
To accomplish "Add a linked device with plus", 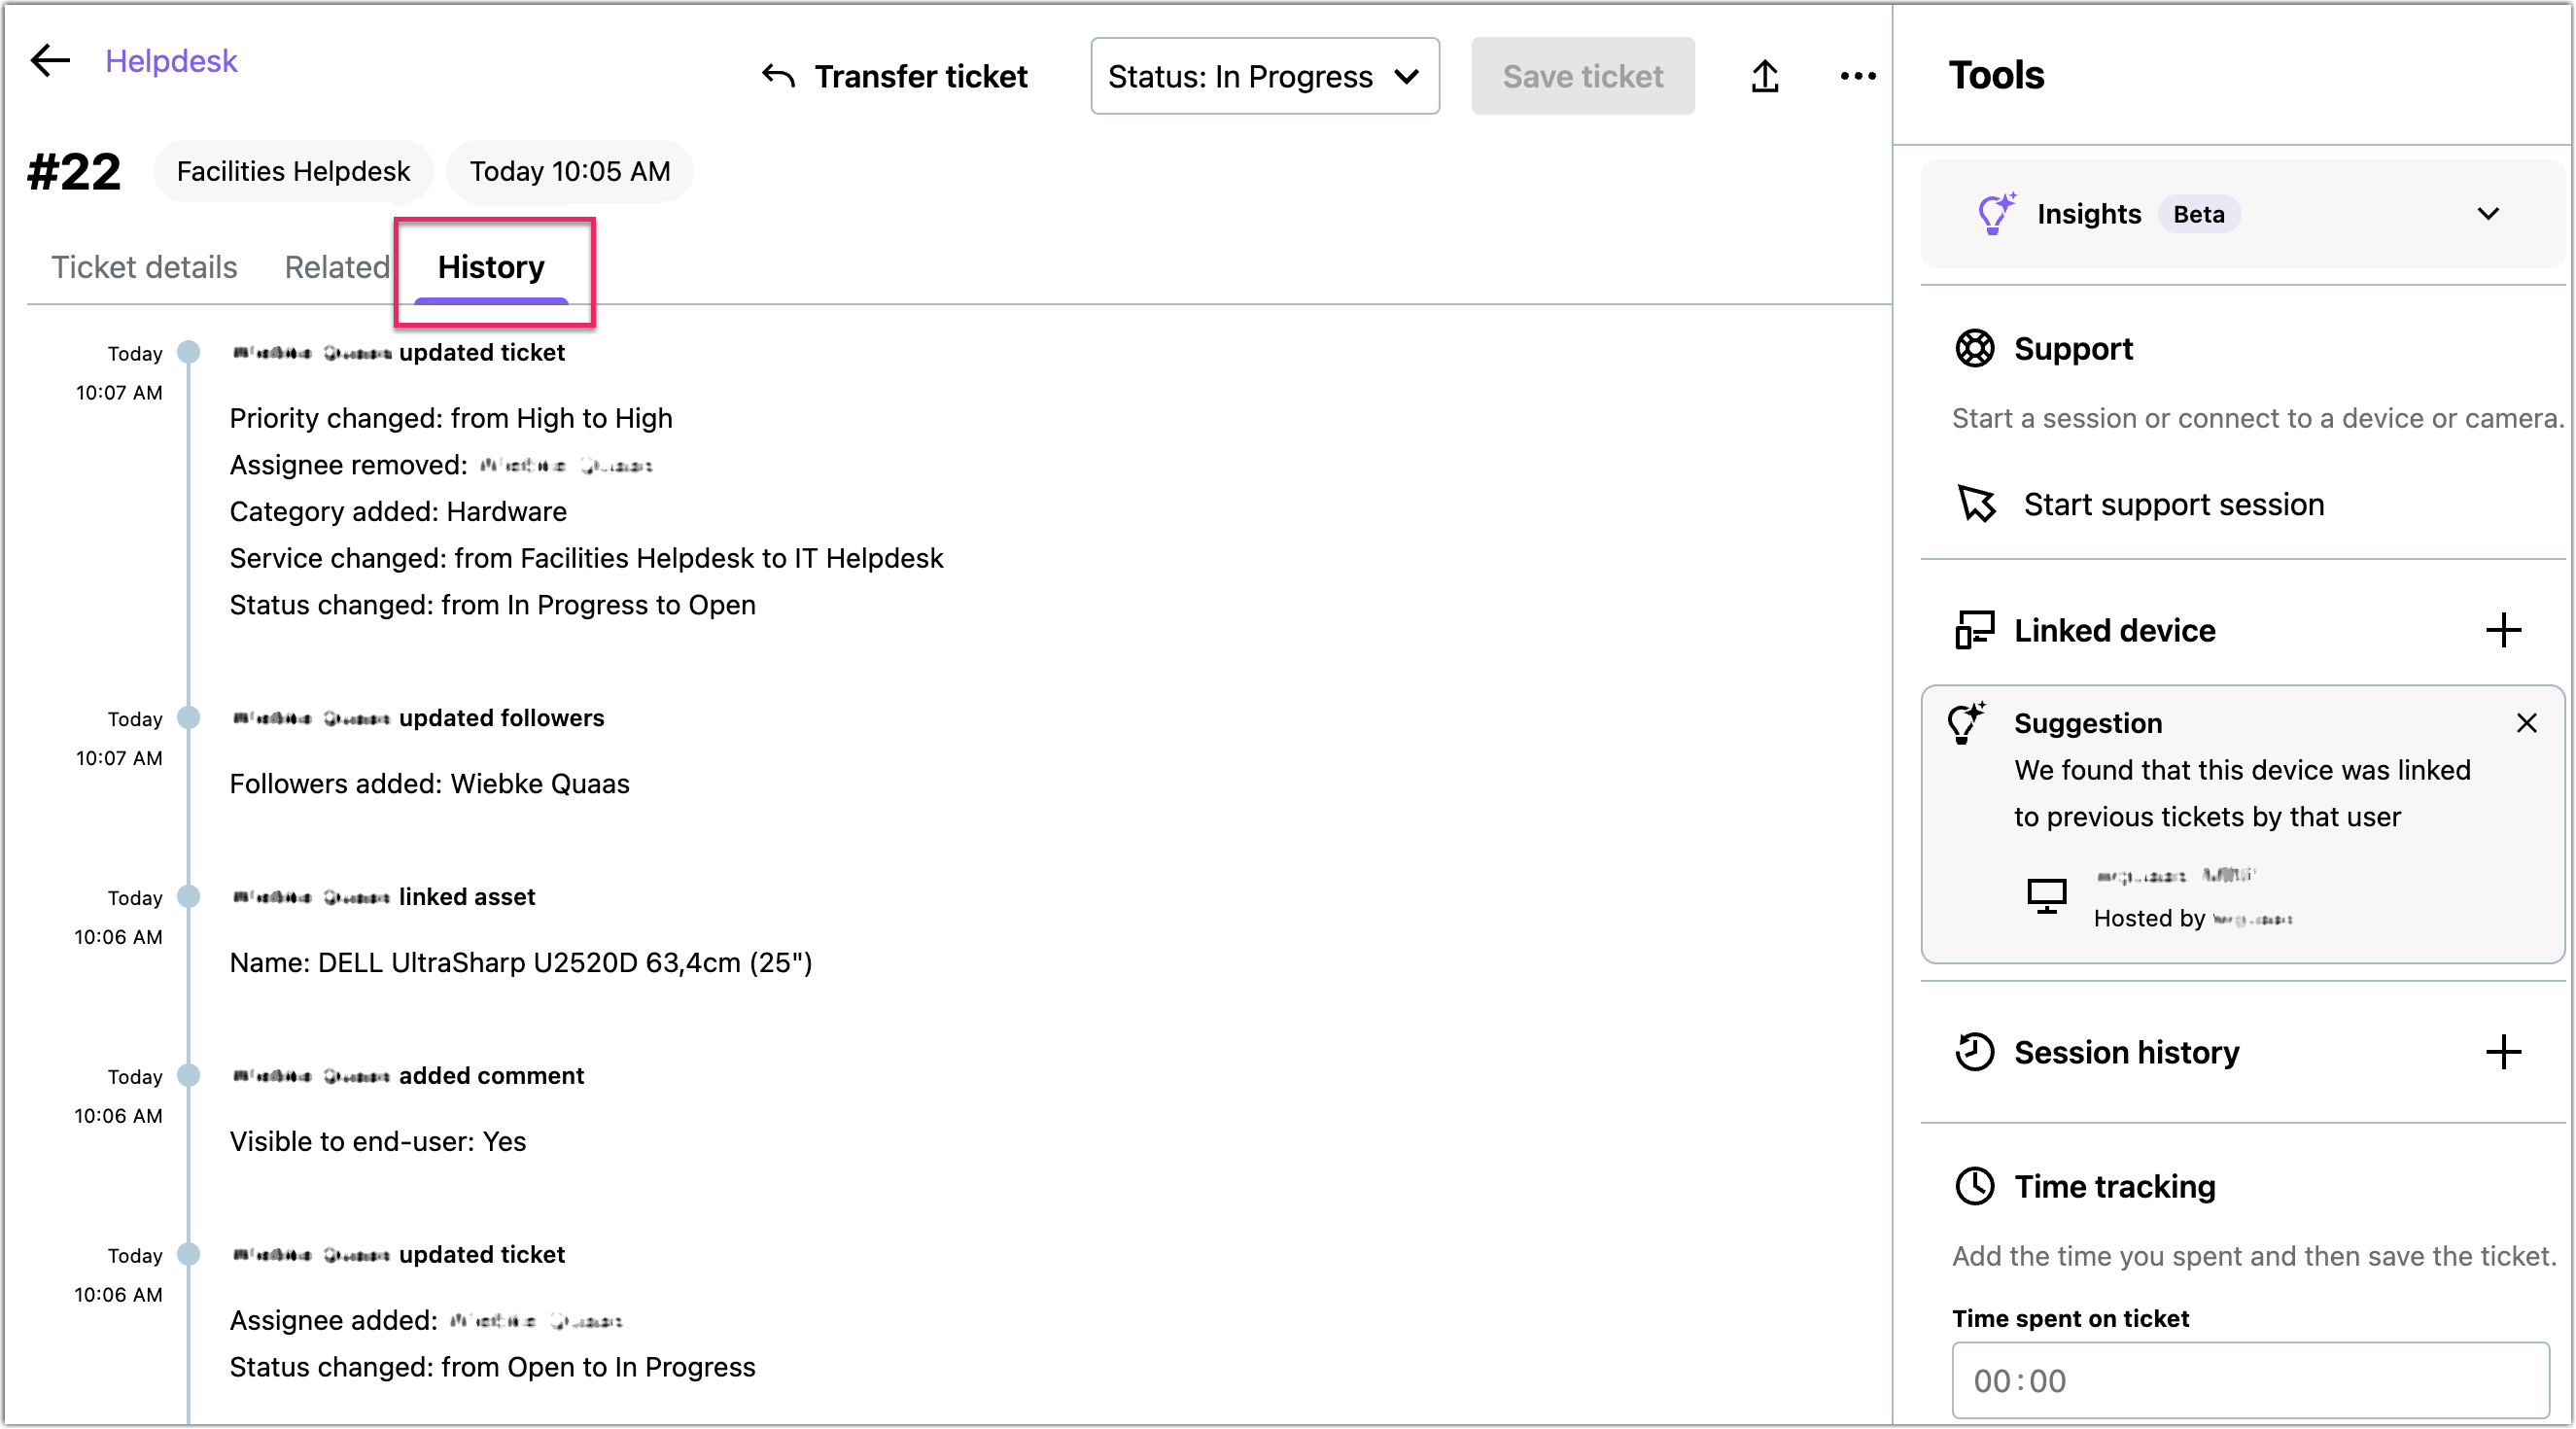I will 2503,630.
